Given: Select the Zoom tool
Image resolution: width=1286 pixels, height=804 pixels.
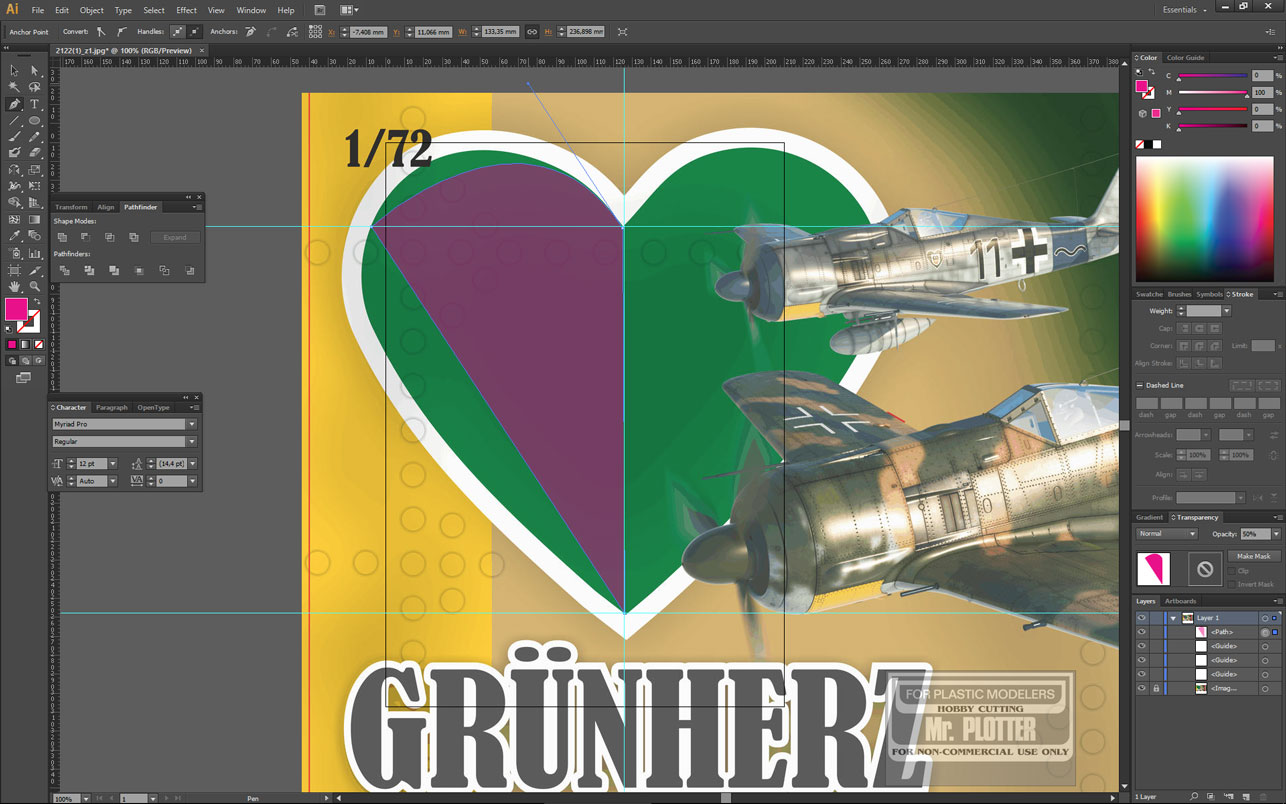Looking at the screenshot, I should coord(34,286).
